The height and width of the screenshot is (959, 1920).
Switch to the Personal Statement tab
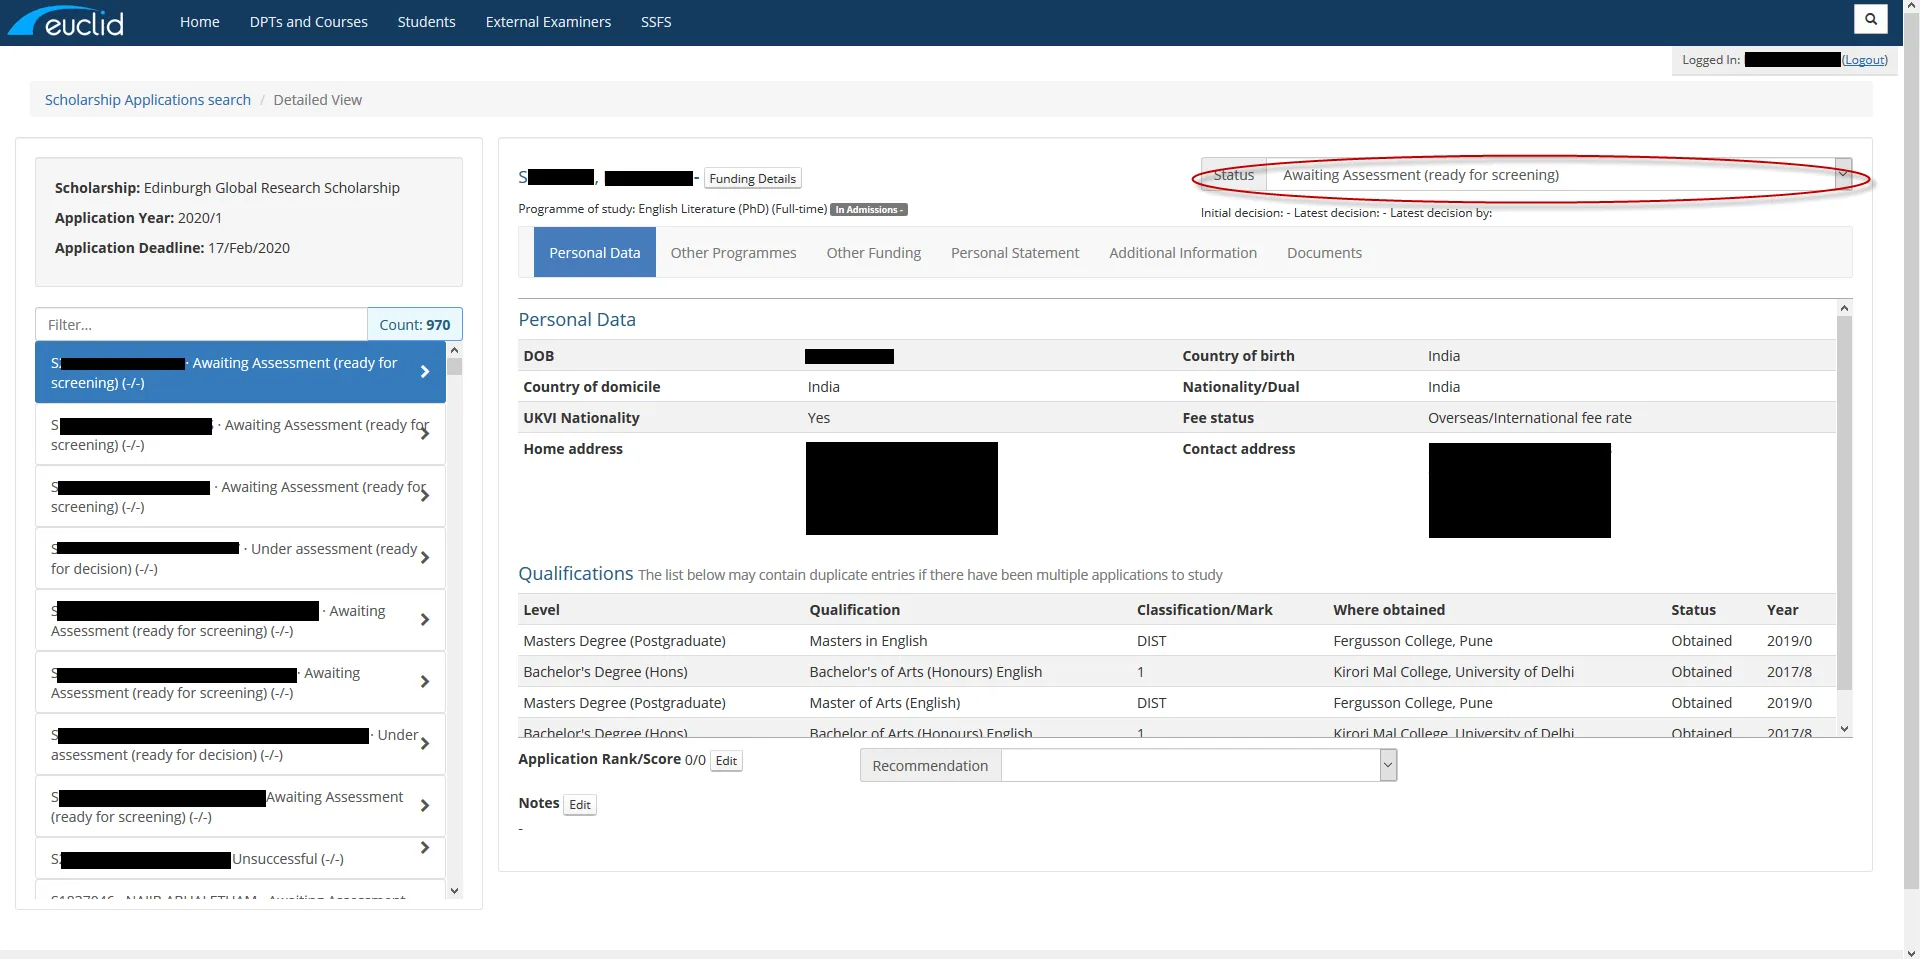1014,253
